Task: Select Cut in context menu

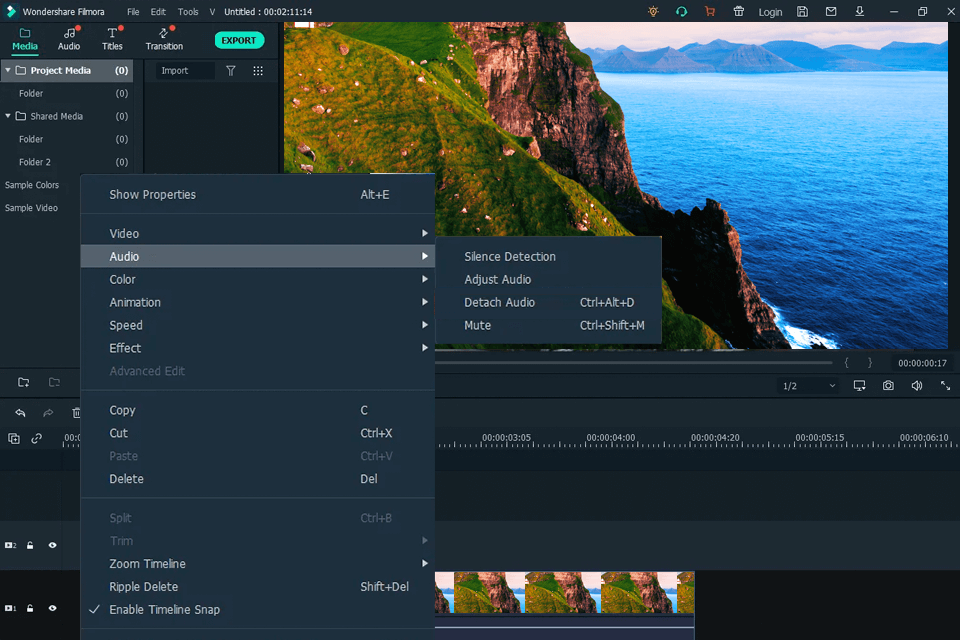Action: (x=258, y=433)
